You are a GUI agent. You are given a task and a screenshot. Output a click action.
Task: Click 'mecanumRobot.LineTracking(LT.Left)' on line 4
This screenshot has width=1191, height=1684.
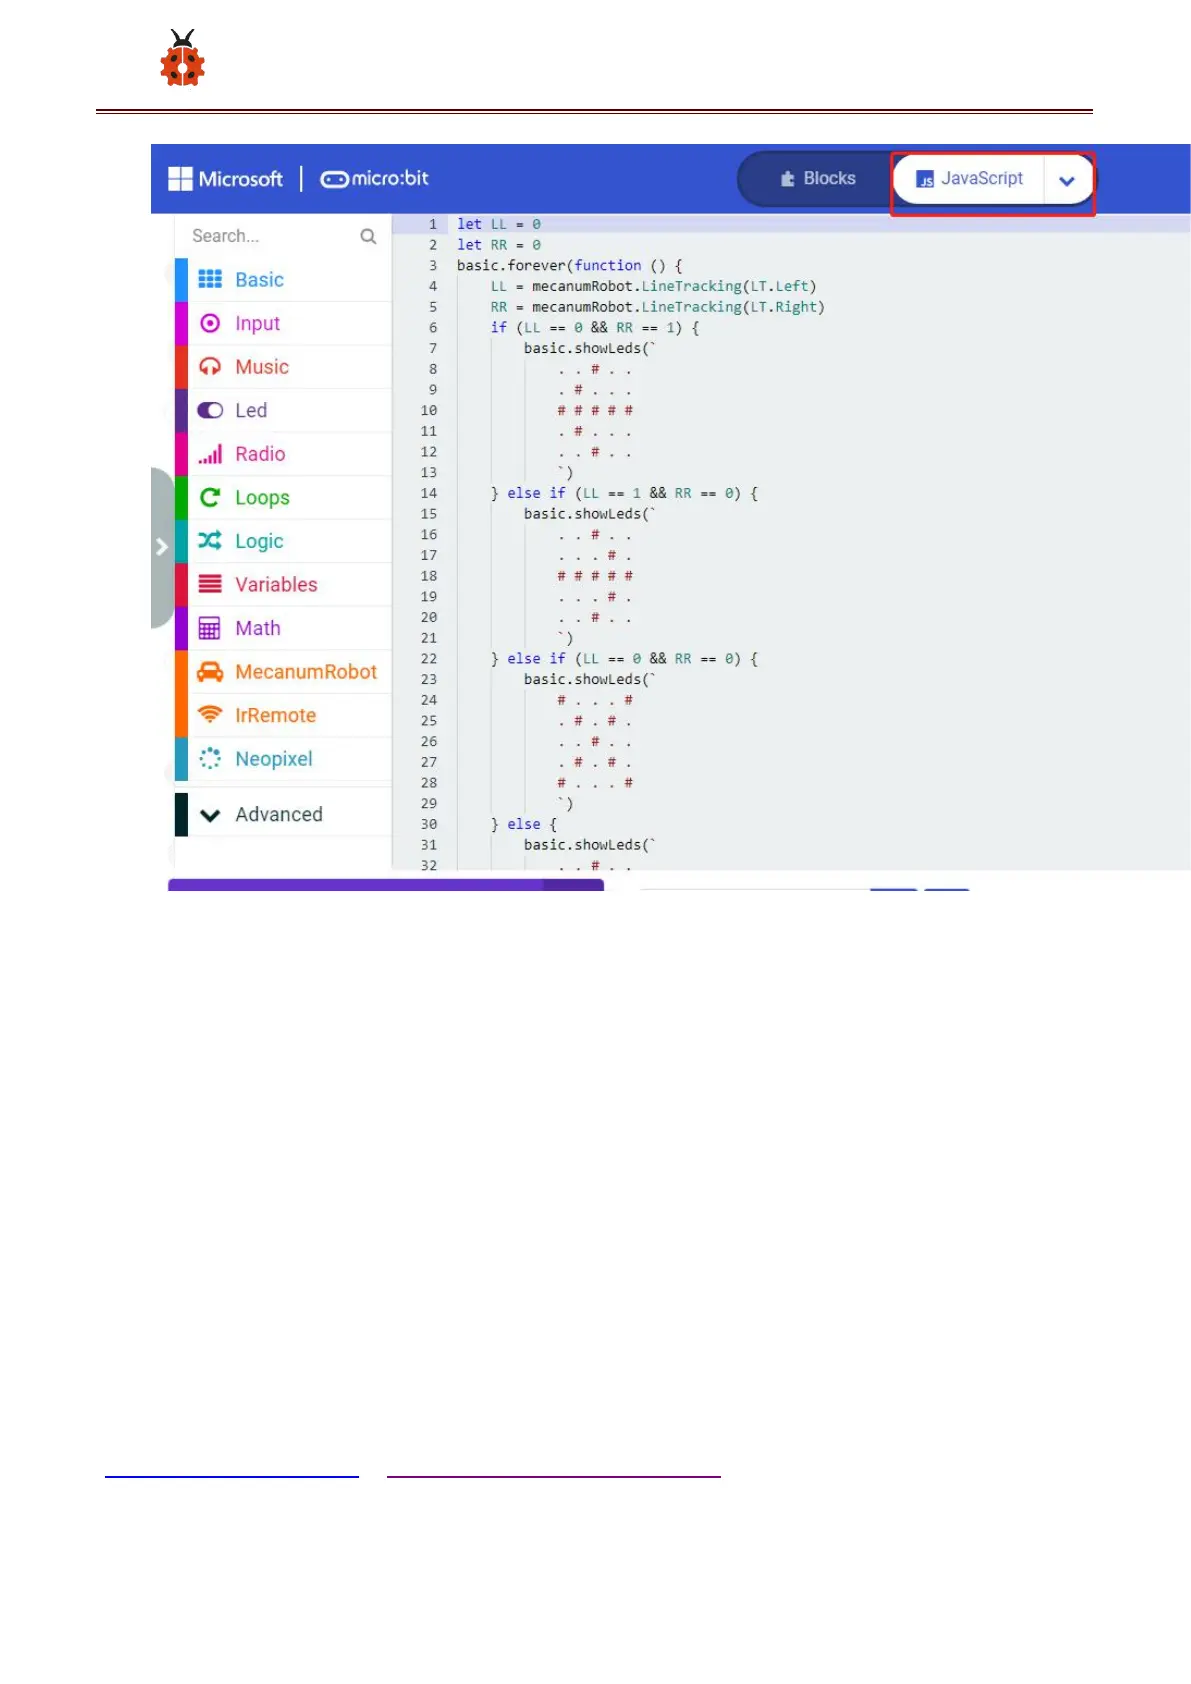(674, 286)
